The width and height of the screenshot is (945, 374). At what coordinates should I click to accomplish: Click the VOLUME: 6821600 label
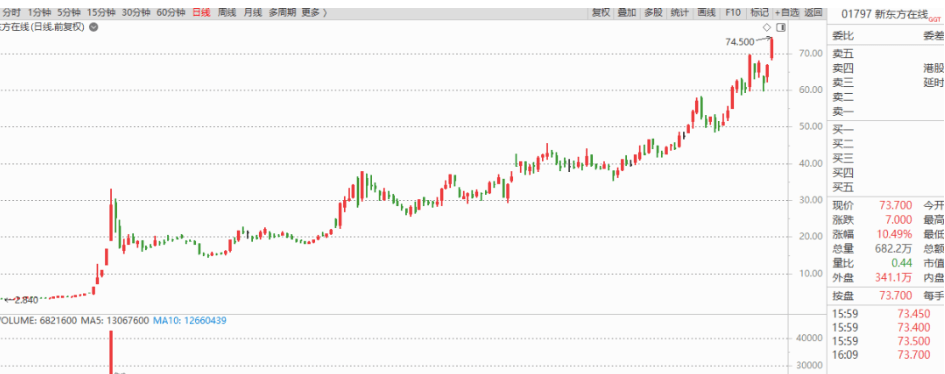click(38, 320)
